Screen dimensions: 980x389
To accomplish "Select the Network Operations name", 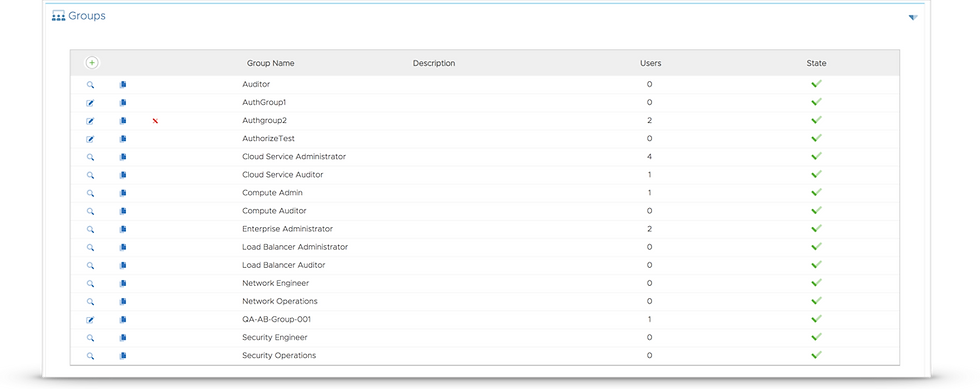I will pyautogui.click(x=280, y=301).
